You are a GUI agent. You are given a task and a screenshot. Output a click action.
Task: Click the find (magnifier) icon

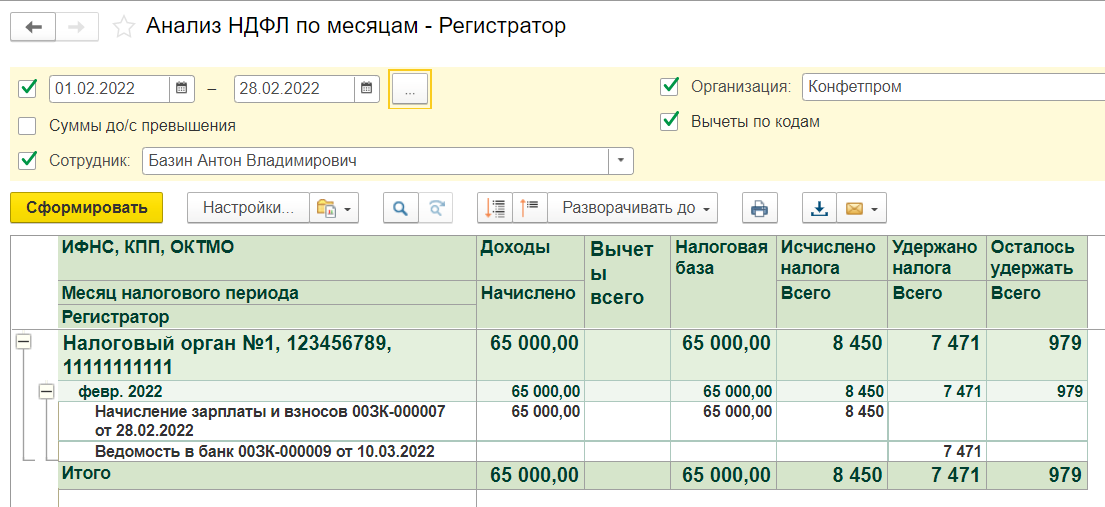(x=400, y=208)
